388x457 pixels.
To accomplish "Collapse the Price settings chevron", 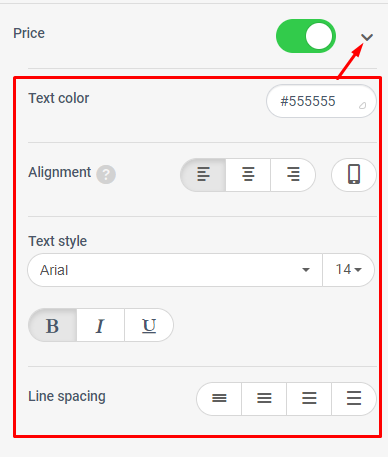I will [367, 37].
